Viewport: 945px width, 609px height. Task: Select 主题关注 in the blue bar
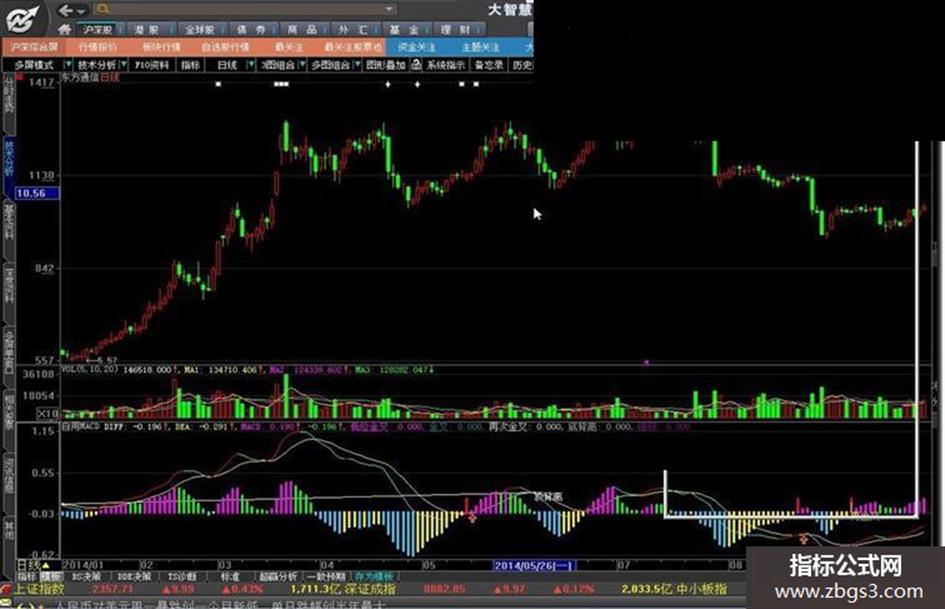480,46
